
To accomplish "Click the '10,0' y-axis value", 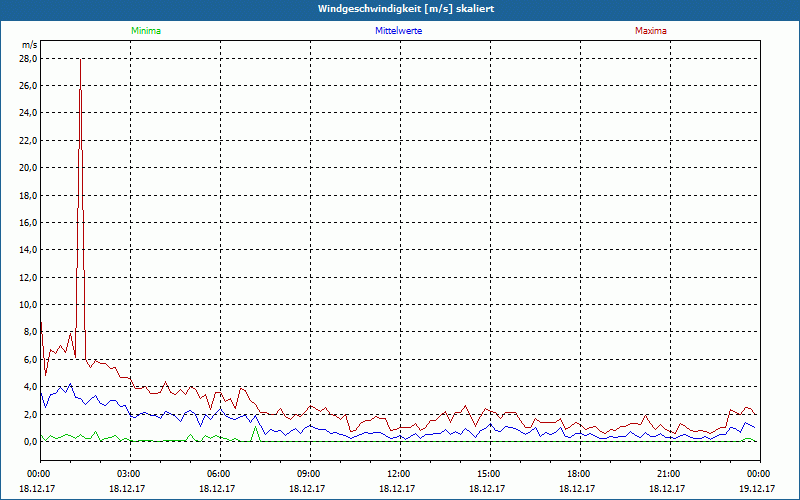I will point(29,305).
